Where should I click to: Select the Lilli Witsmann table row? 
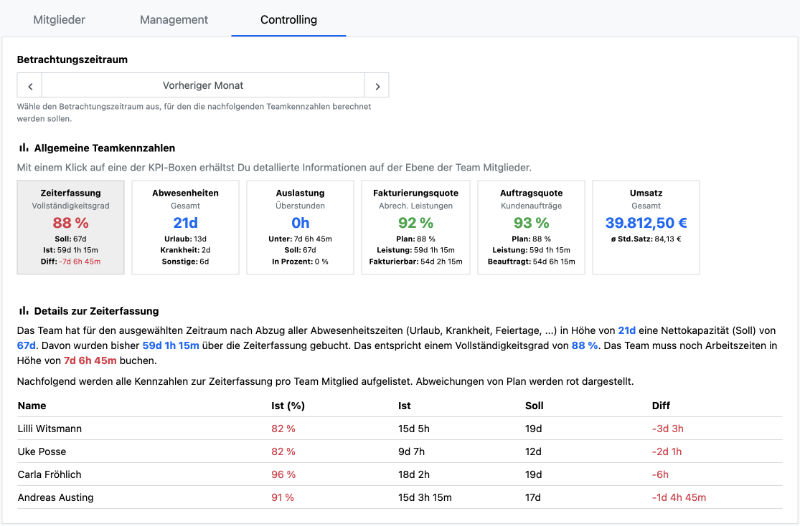(49, 428)
